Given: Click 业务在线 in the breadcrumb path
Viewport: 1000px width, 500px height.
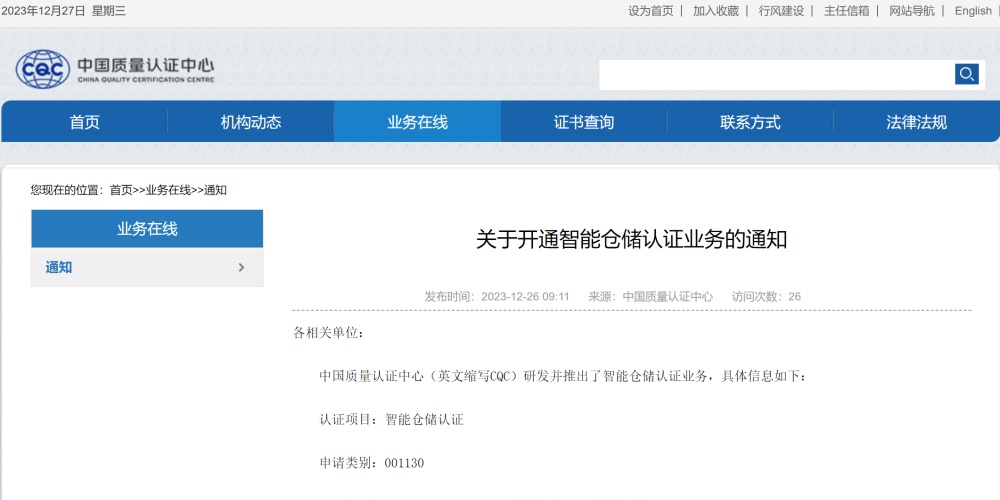Looking at the screenshot, I should (x=168, y=190).
